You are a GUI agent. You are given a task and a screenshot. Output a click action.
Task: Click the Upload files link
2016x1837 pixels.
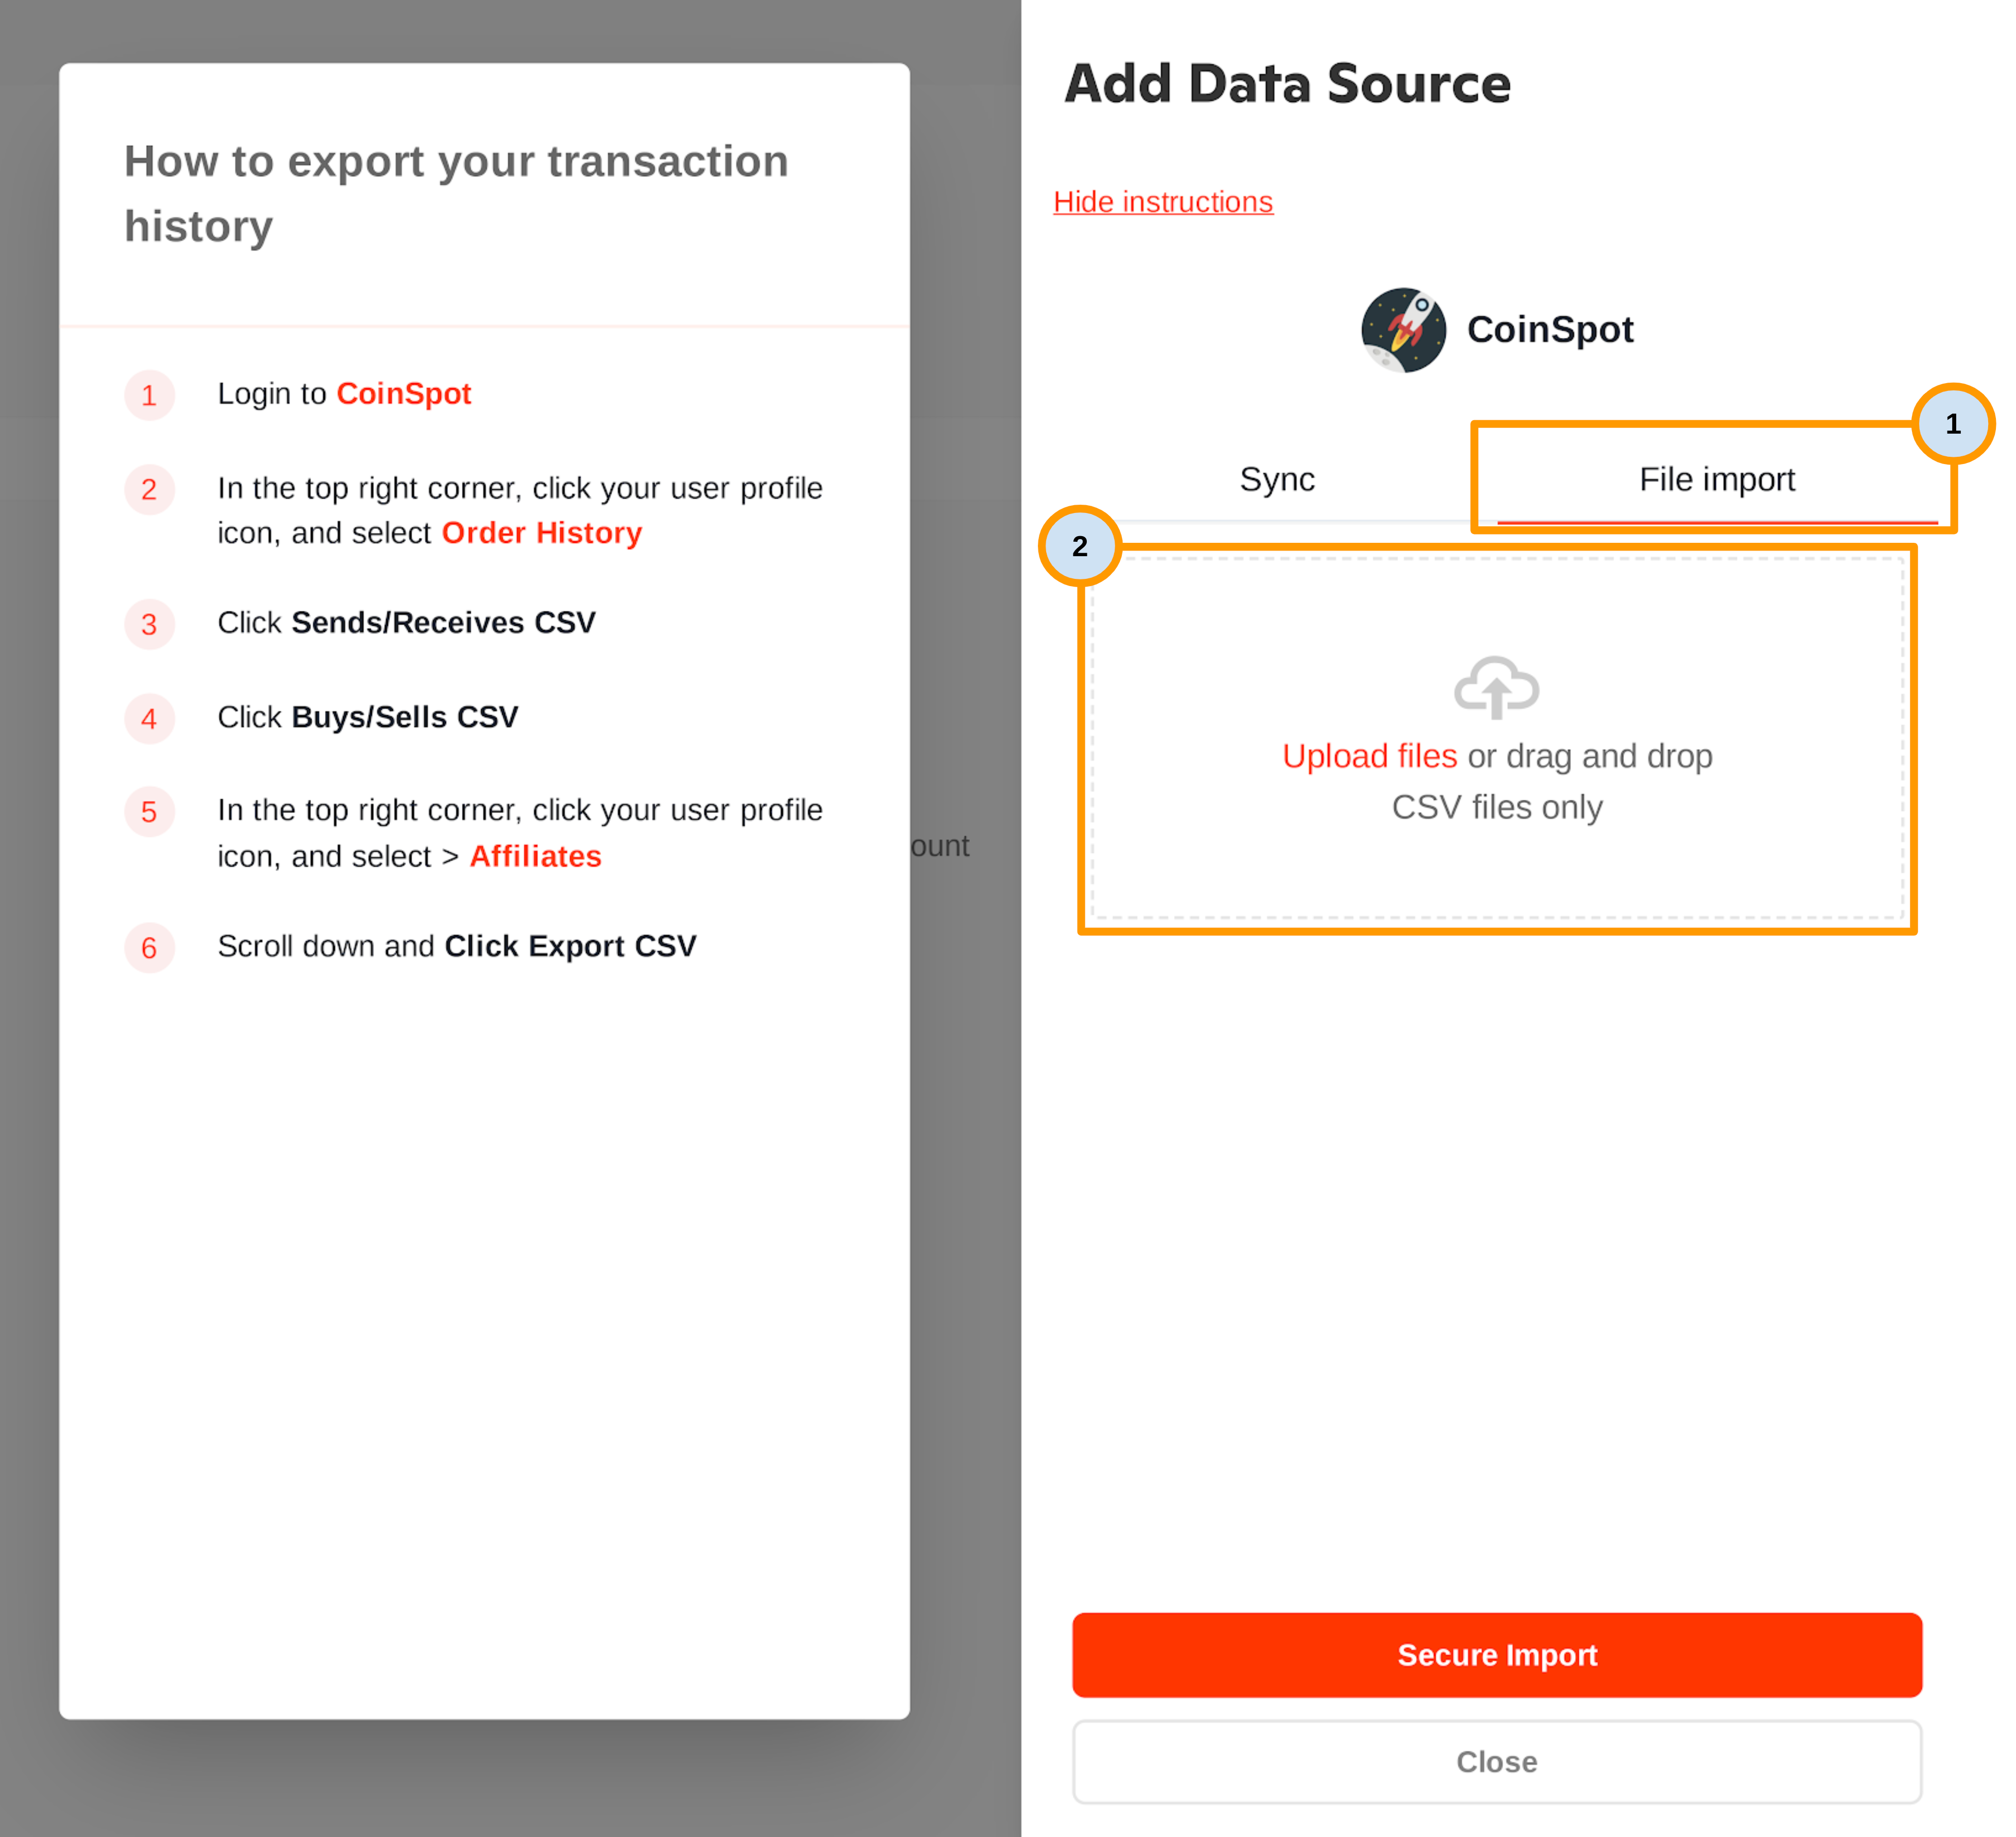pos(1369,756)
